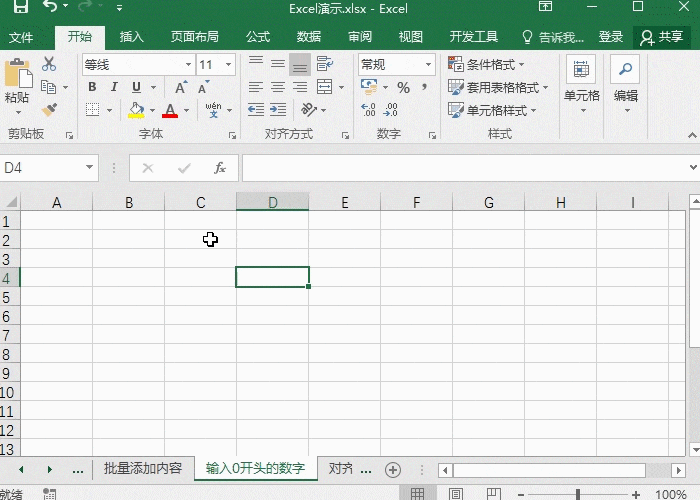Open number format dropdown 常规

428,65
